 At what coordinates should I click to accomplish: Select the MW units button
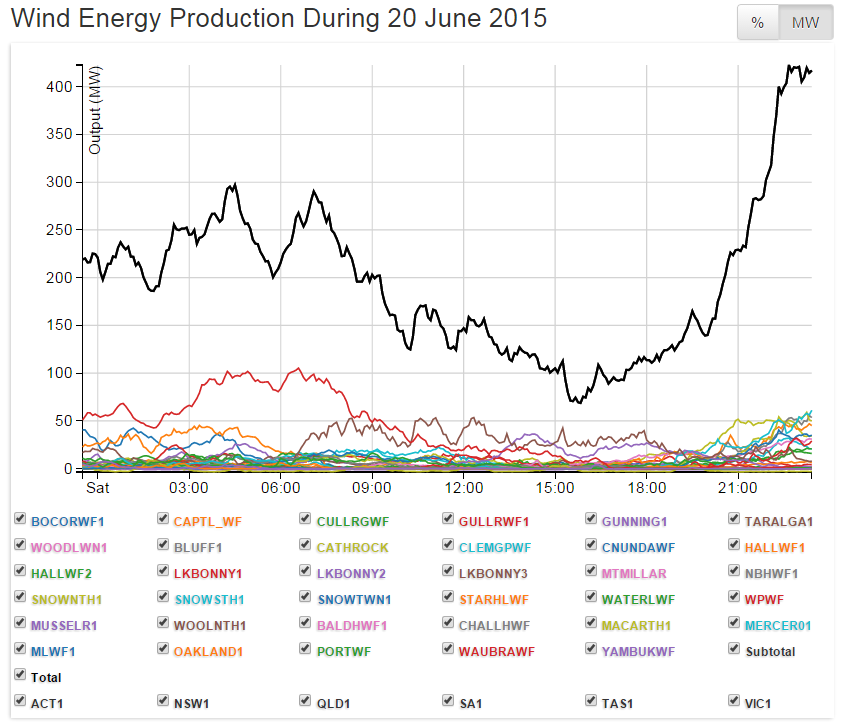click(x=806, y=23)
